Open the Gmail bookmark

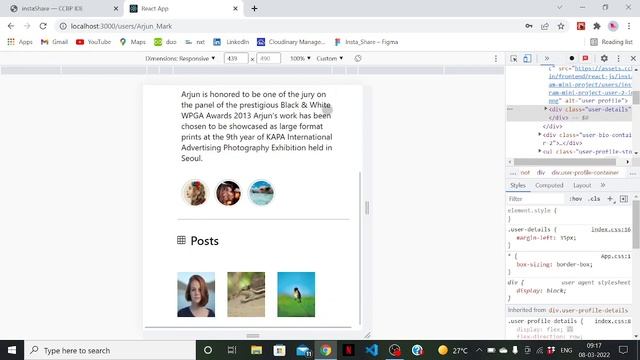tap(54, 42)
